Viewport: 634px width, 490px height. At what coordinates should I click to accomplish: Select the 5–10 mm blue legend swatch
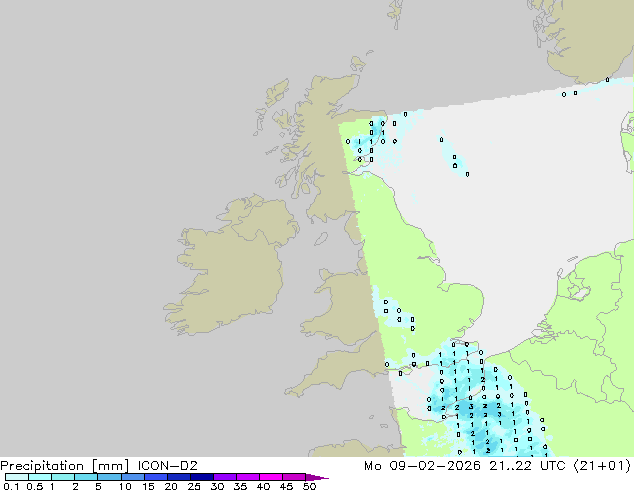(109, 477)
